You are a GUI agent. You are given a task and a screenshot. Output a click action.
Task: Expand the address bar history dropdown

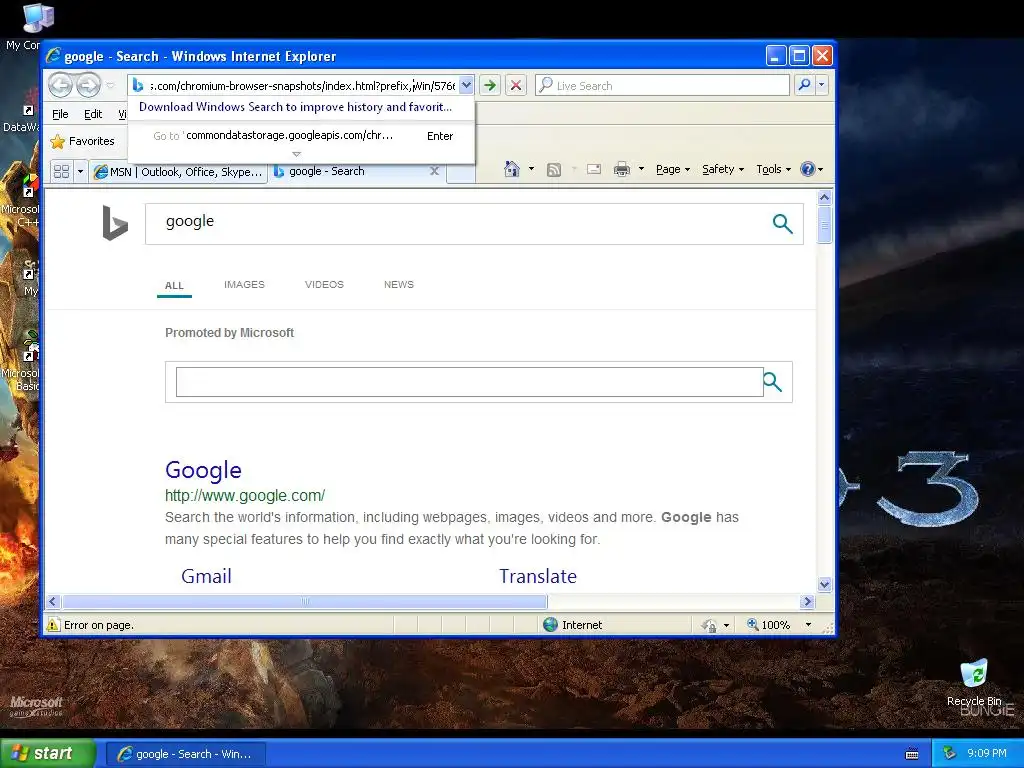[x=466, y=85]
